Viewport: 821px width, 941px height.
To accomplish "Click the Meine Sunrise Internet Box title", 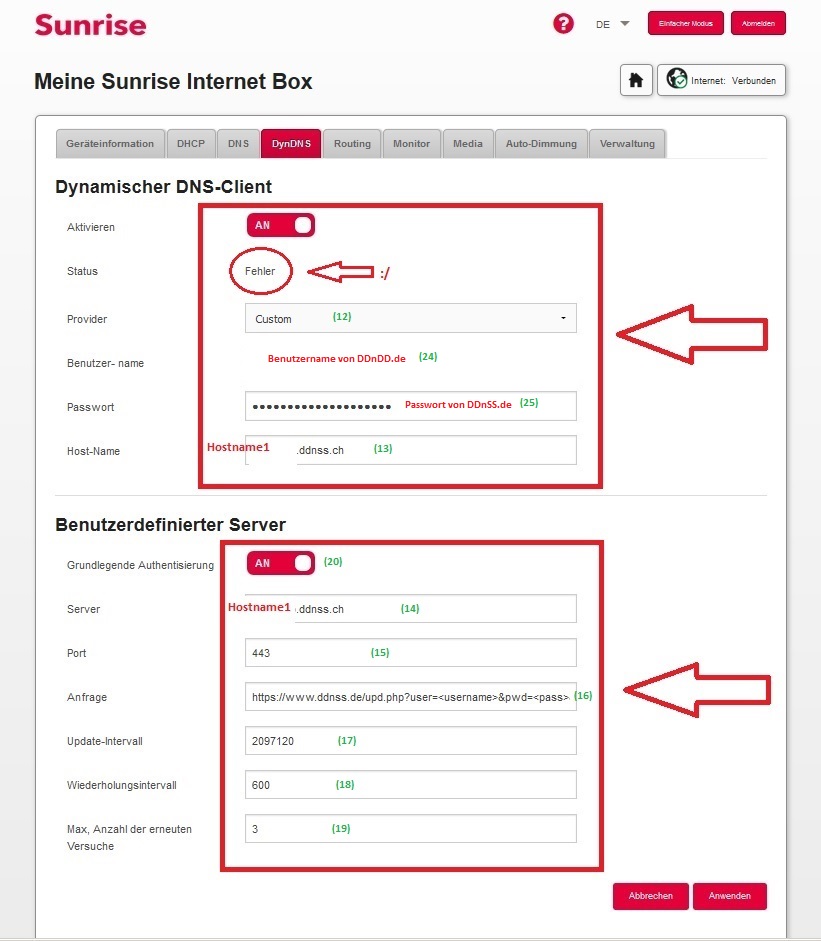I will tap(173, 81).
